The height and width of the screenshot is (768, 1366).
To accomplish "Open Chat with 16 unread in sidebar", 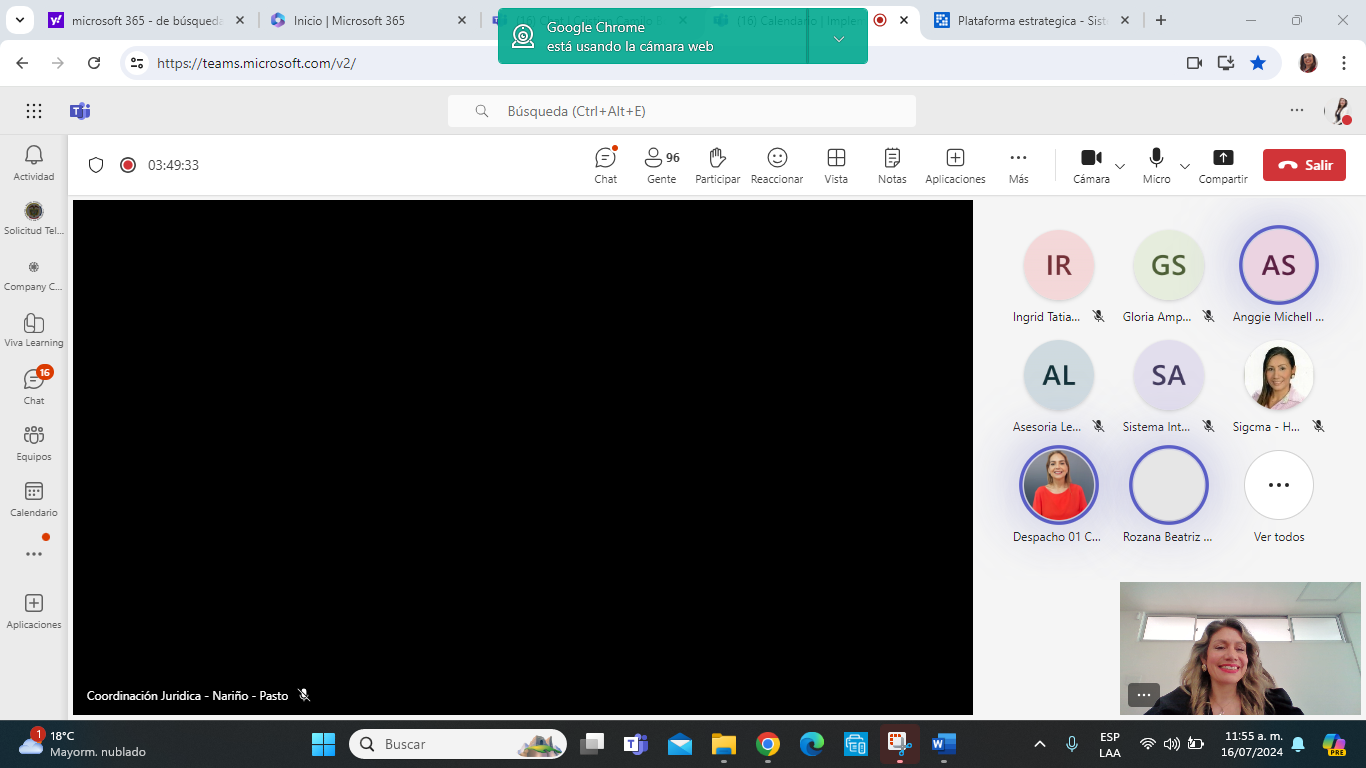I will click(x=34, y=386).
